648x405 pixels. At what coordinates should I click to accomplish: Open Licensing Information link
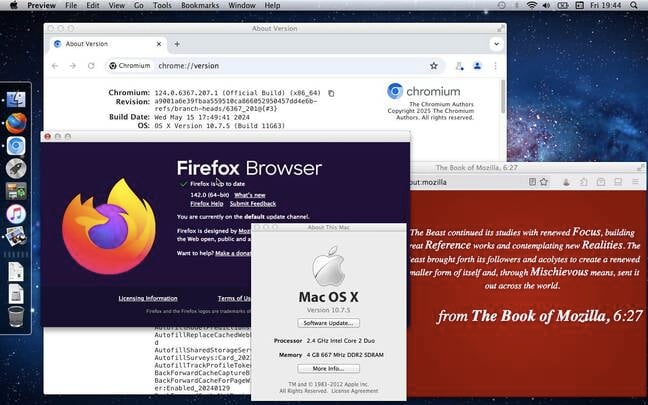[x=148, y=298]
